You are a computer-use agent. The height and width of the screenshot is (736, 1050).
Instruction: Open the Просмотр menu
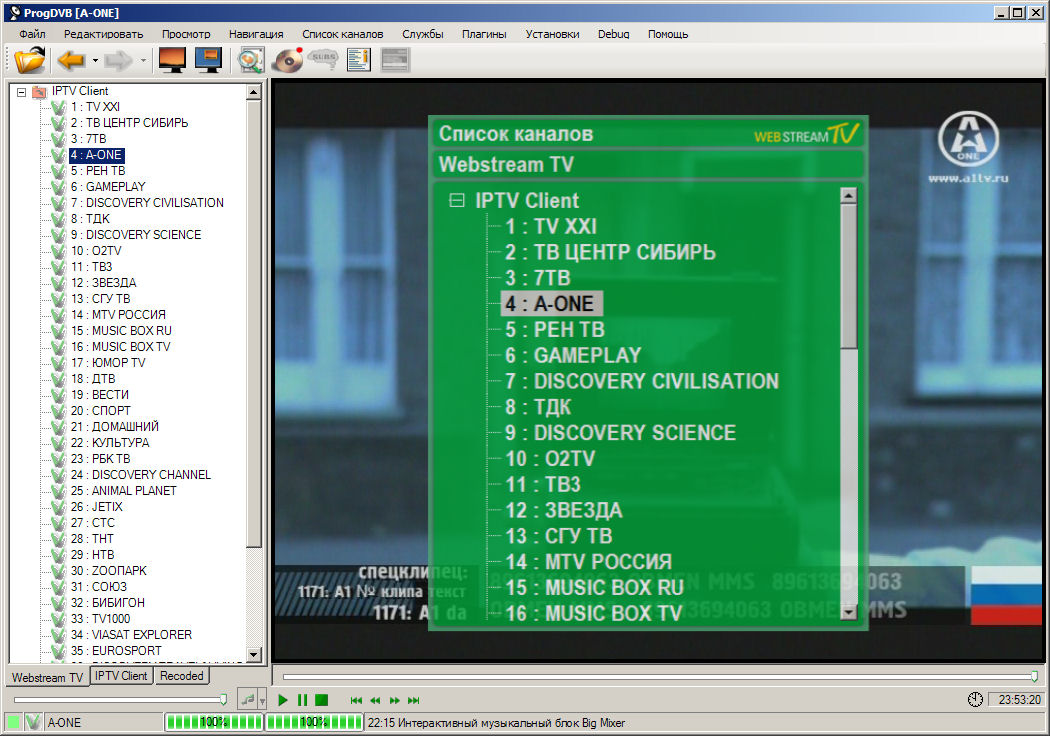point(185,34)
